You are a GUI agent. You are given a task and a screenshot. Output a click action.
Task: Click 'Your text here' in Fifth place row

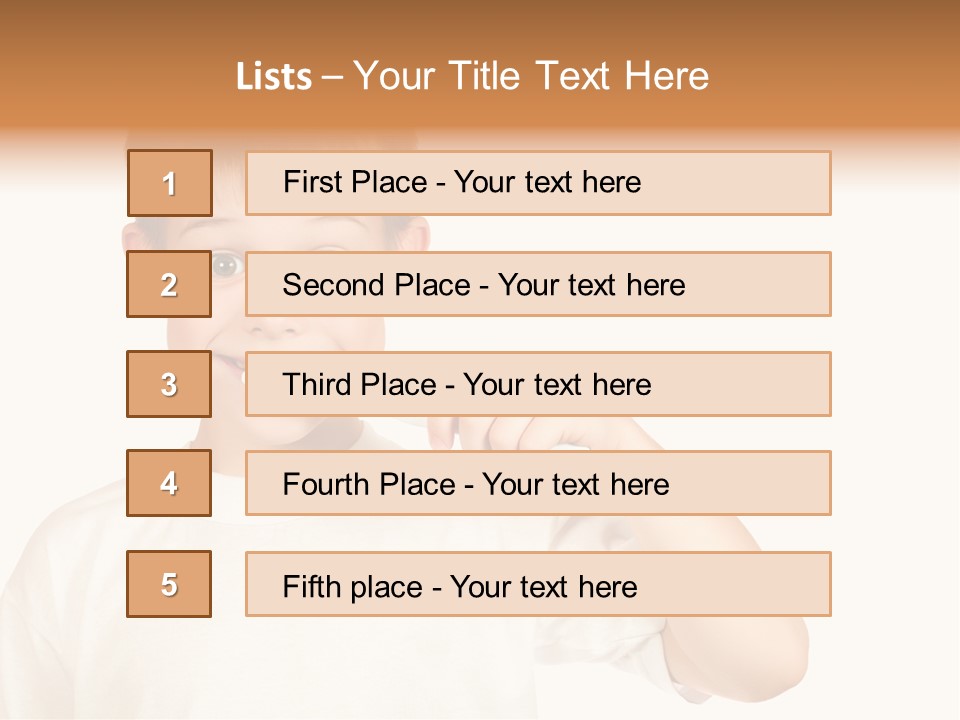543,586
